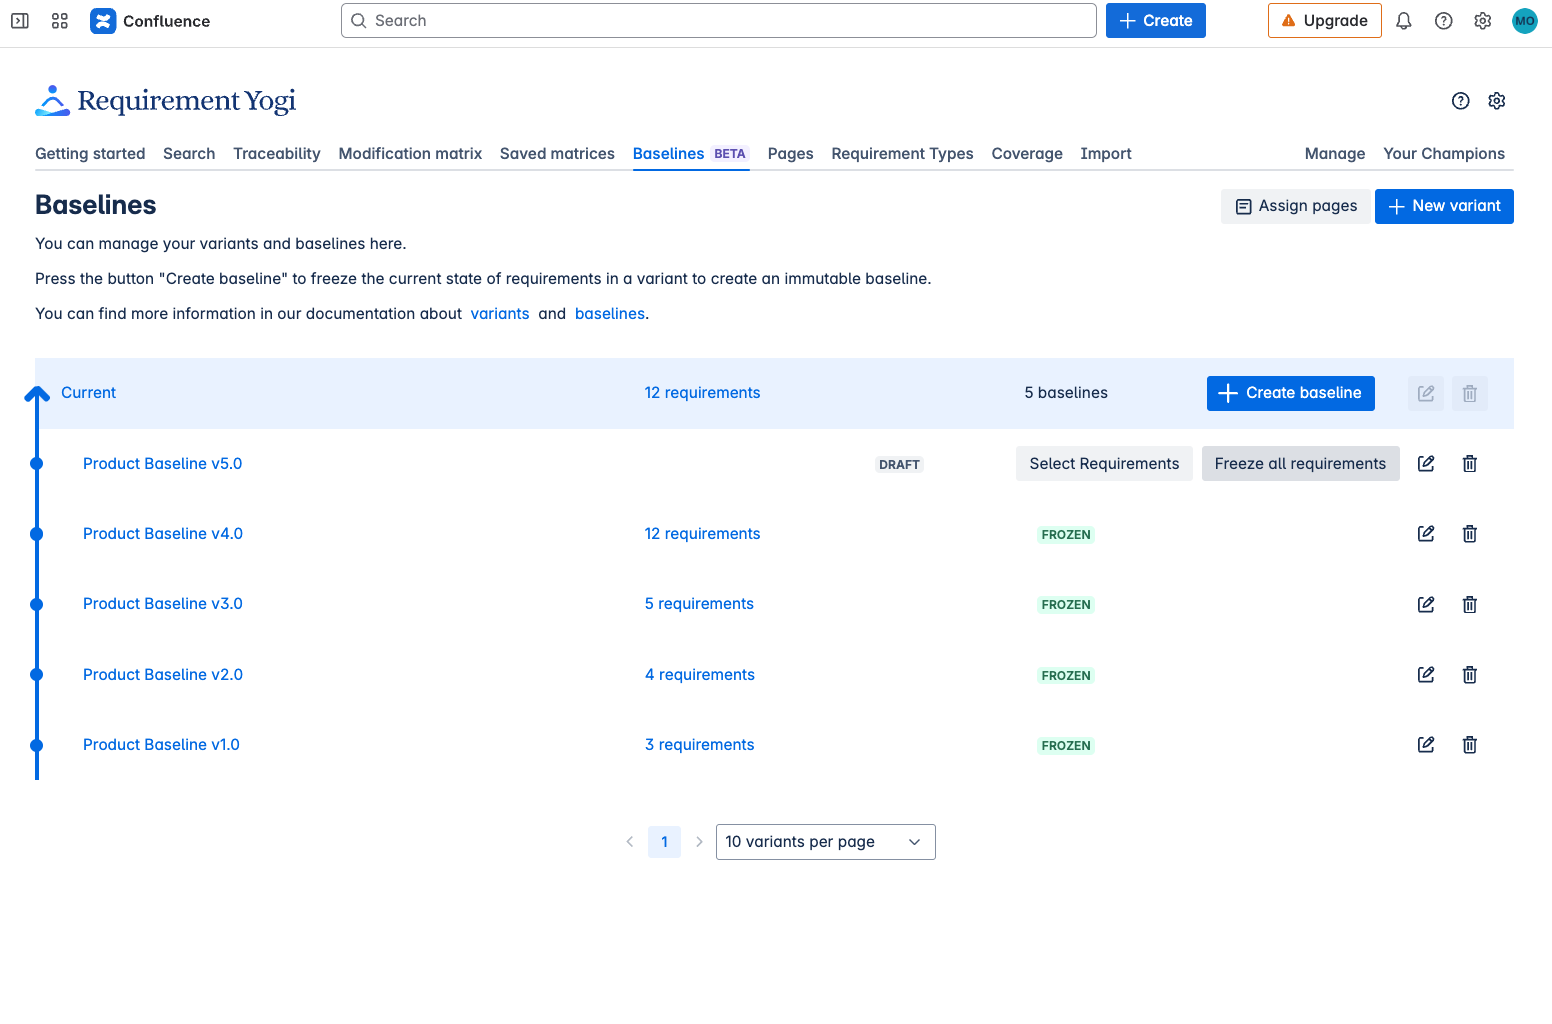
Task: Open the Import tab
Action: [x=1106, y=154]
